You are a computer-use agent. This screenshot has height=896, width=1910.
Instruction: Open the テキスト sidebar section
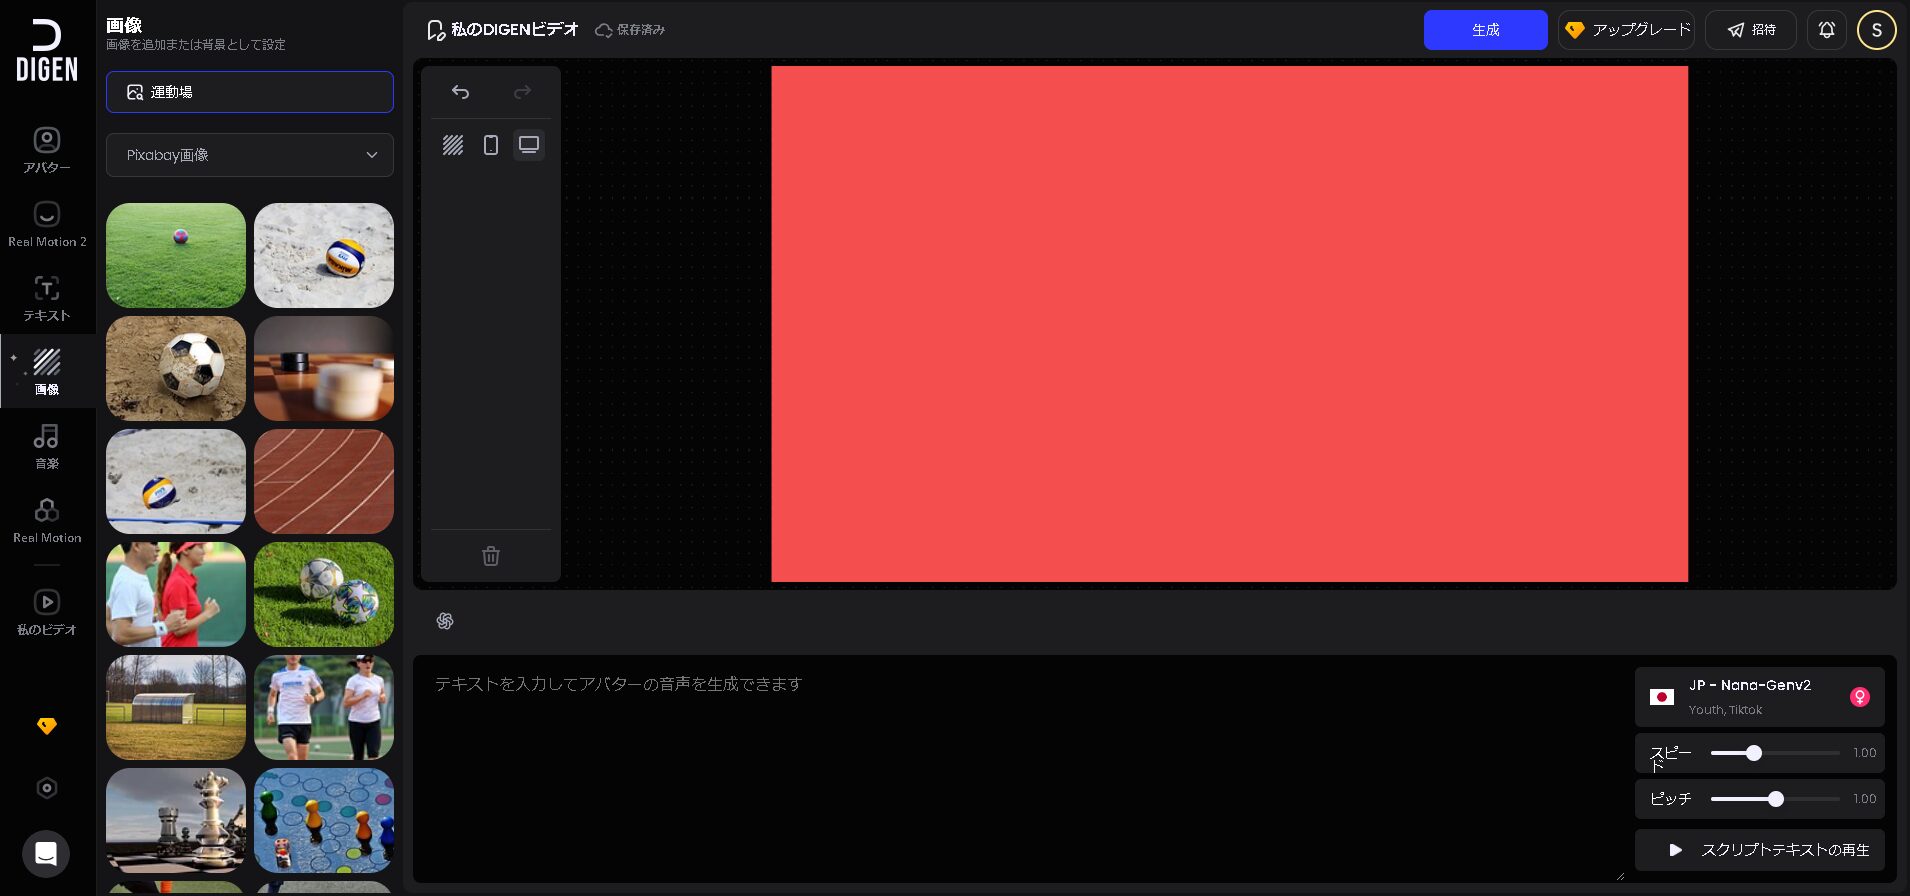tap(47, 299)
